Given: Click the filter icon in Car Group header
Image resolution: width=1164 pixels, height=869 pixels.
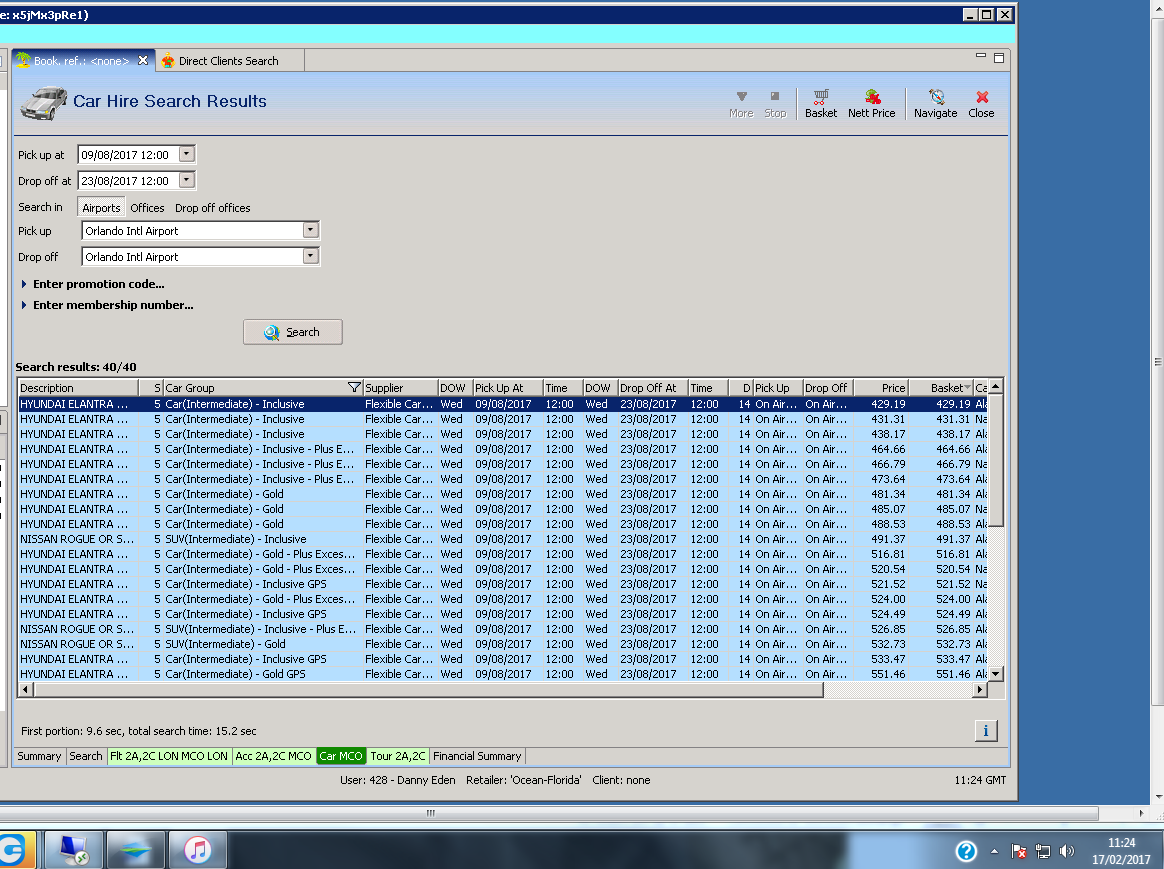Looking at the screenshot, I should click(x=353, y=388).
